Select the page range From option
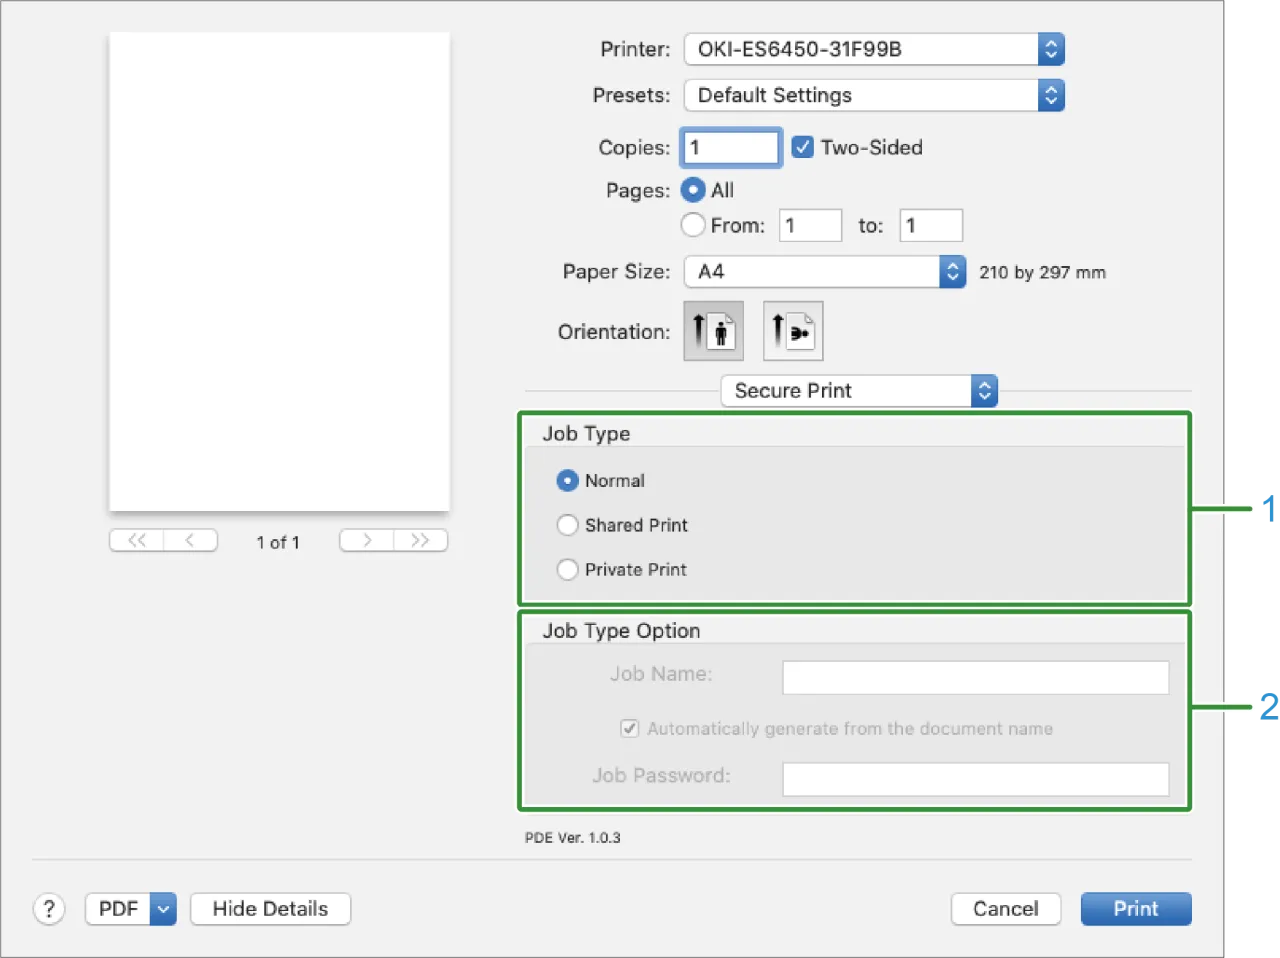The image size is (1280, 958). pos(692,226)
